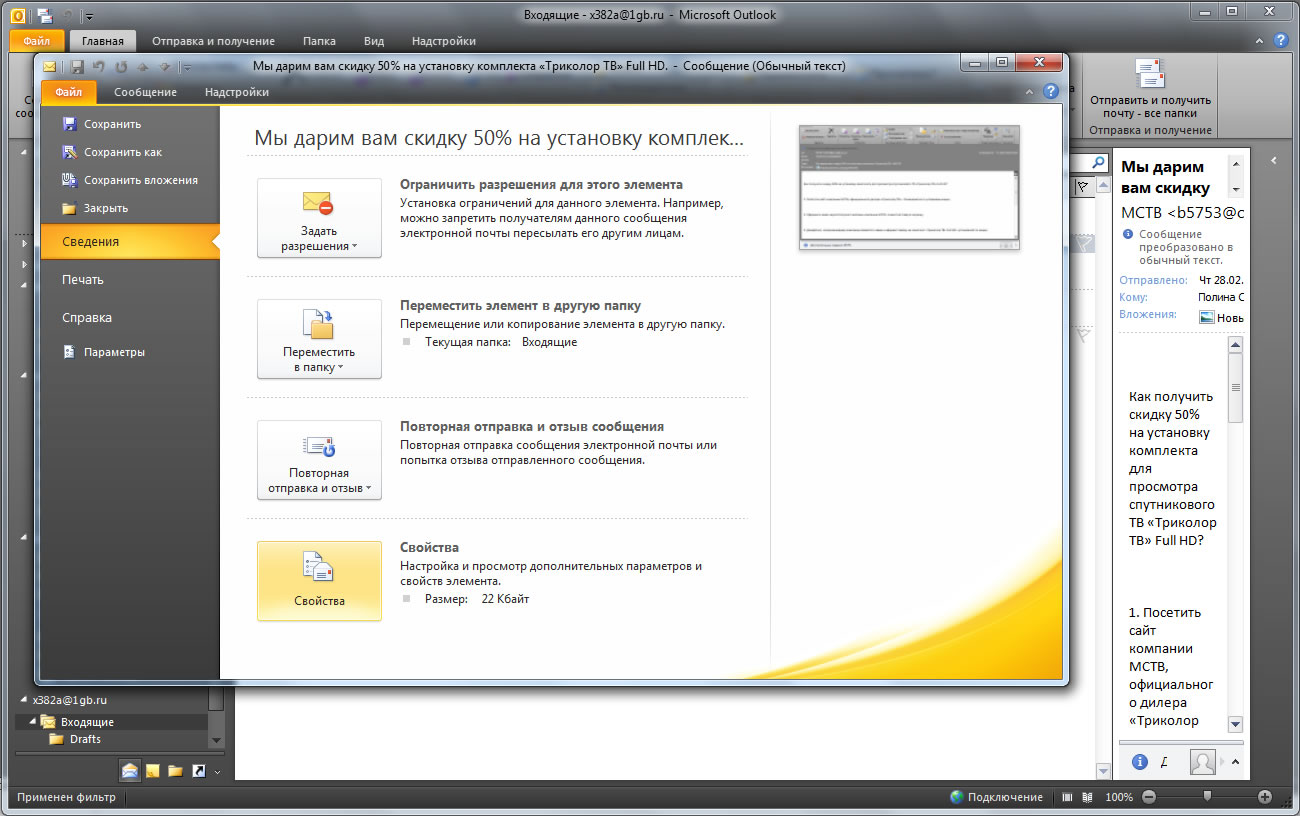Switch to the Сообщение ribbon tab
Image resolution: width=1300 pixels, height=816 pixels.
145,92
